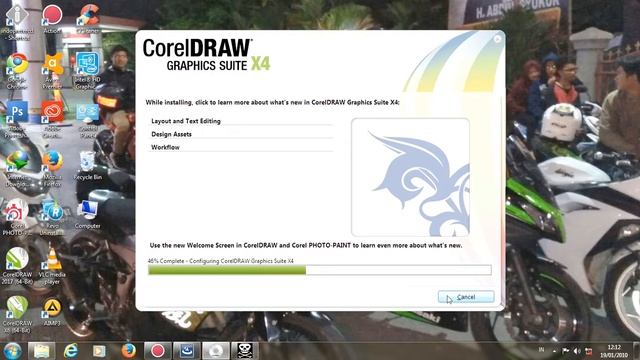
Task: Open Windows Explorer from the taskbar
Action: pyautogui.click(x=41, y=351)
